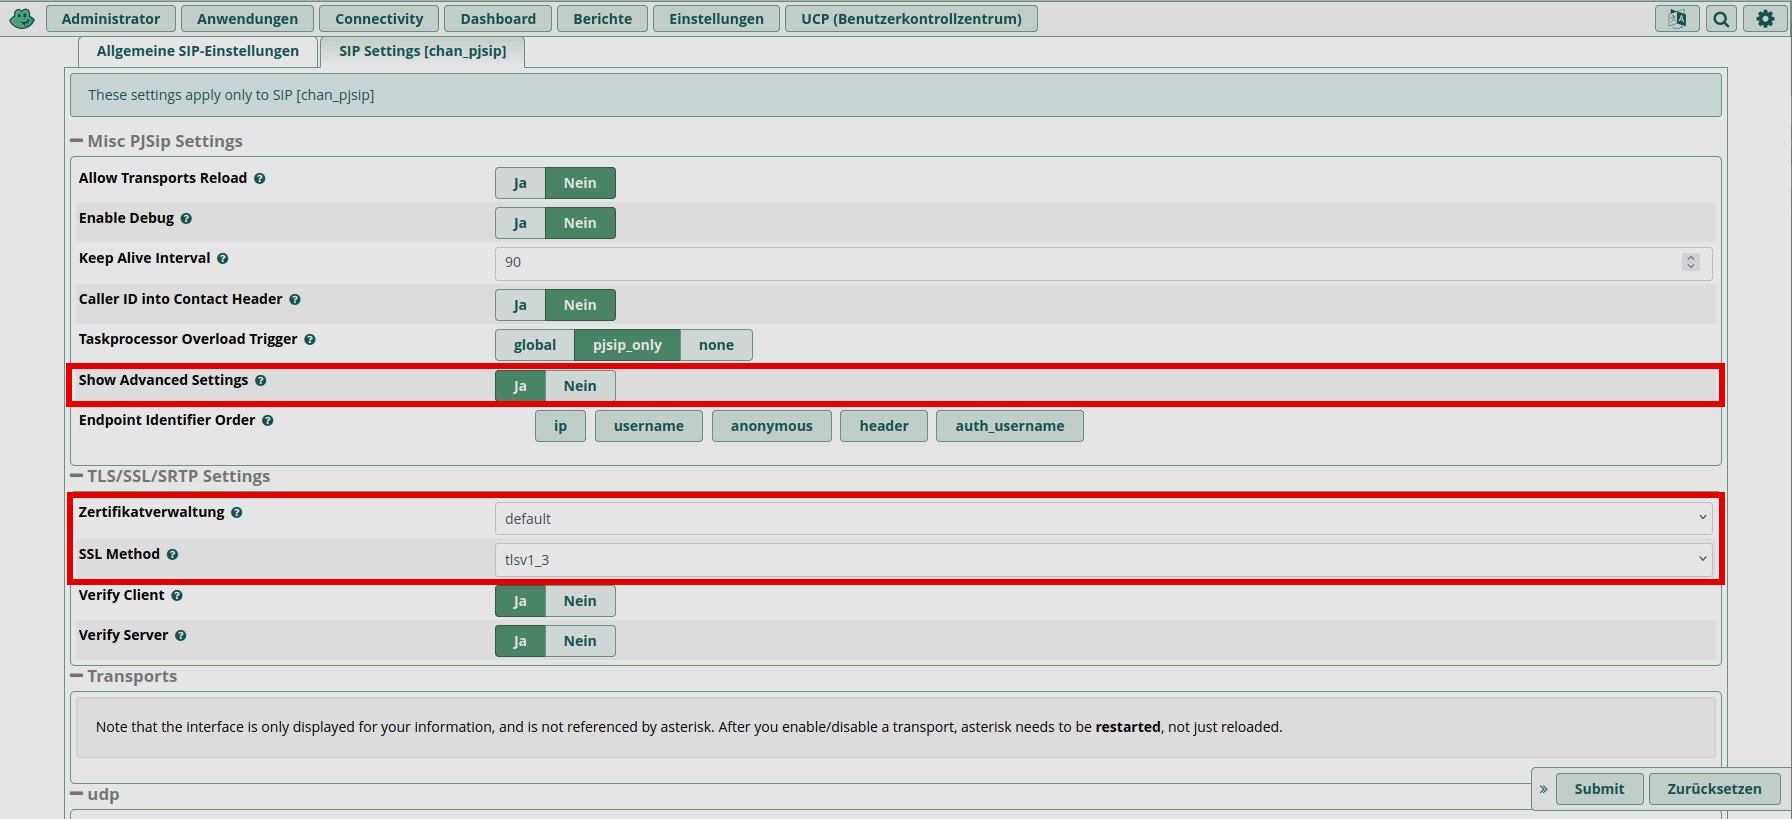
Task: Open the language selector icon
Action: click(x=1677, y=18)
